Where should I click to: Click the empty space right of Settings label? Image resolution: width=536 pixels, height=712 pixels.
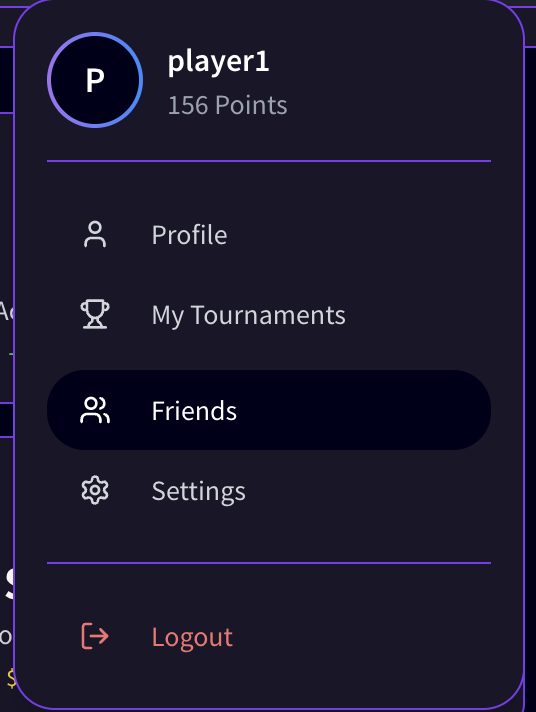pos(368,491)
